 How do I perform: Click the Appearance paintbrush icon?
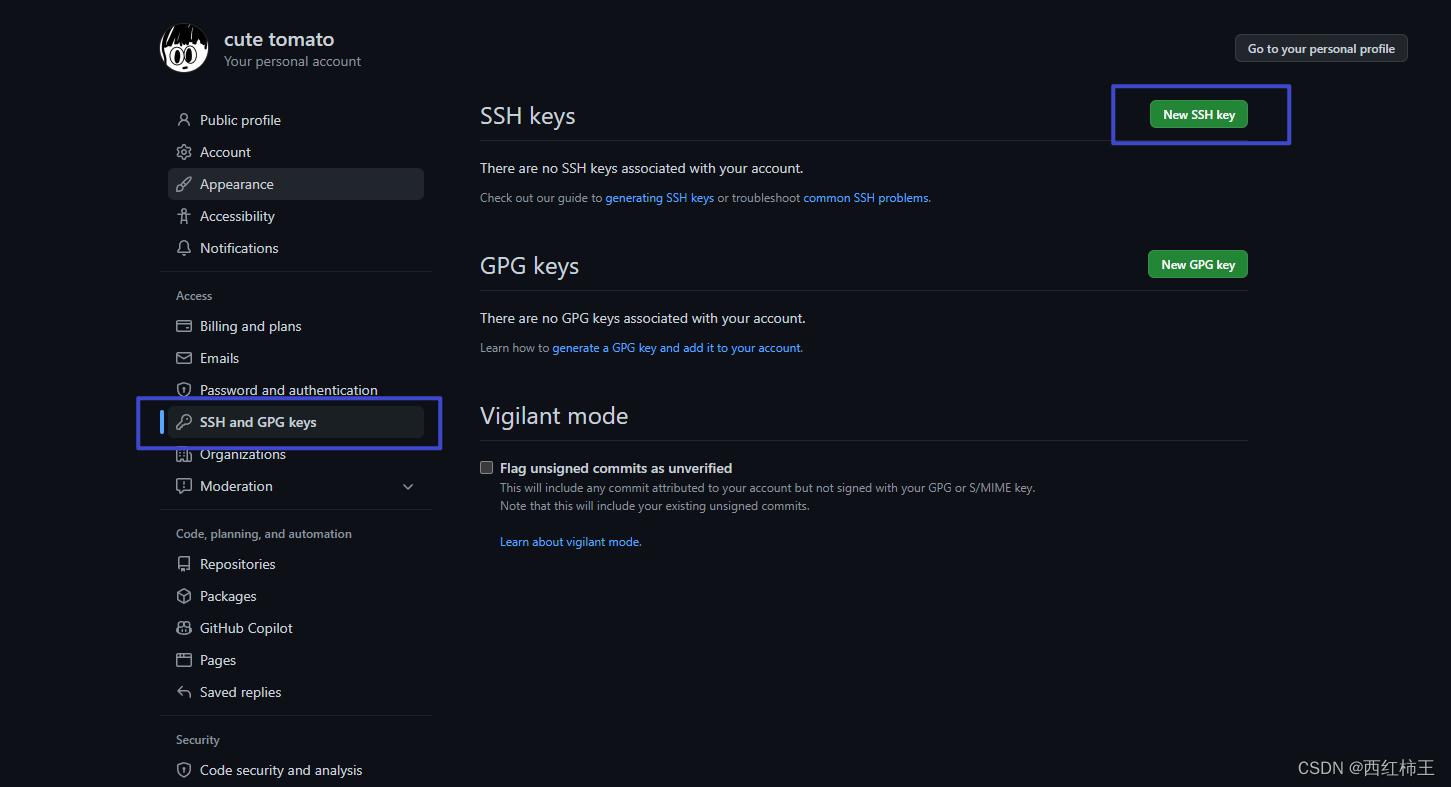pyautogui.click(x=183, y=183)
